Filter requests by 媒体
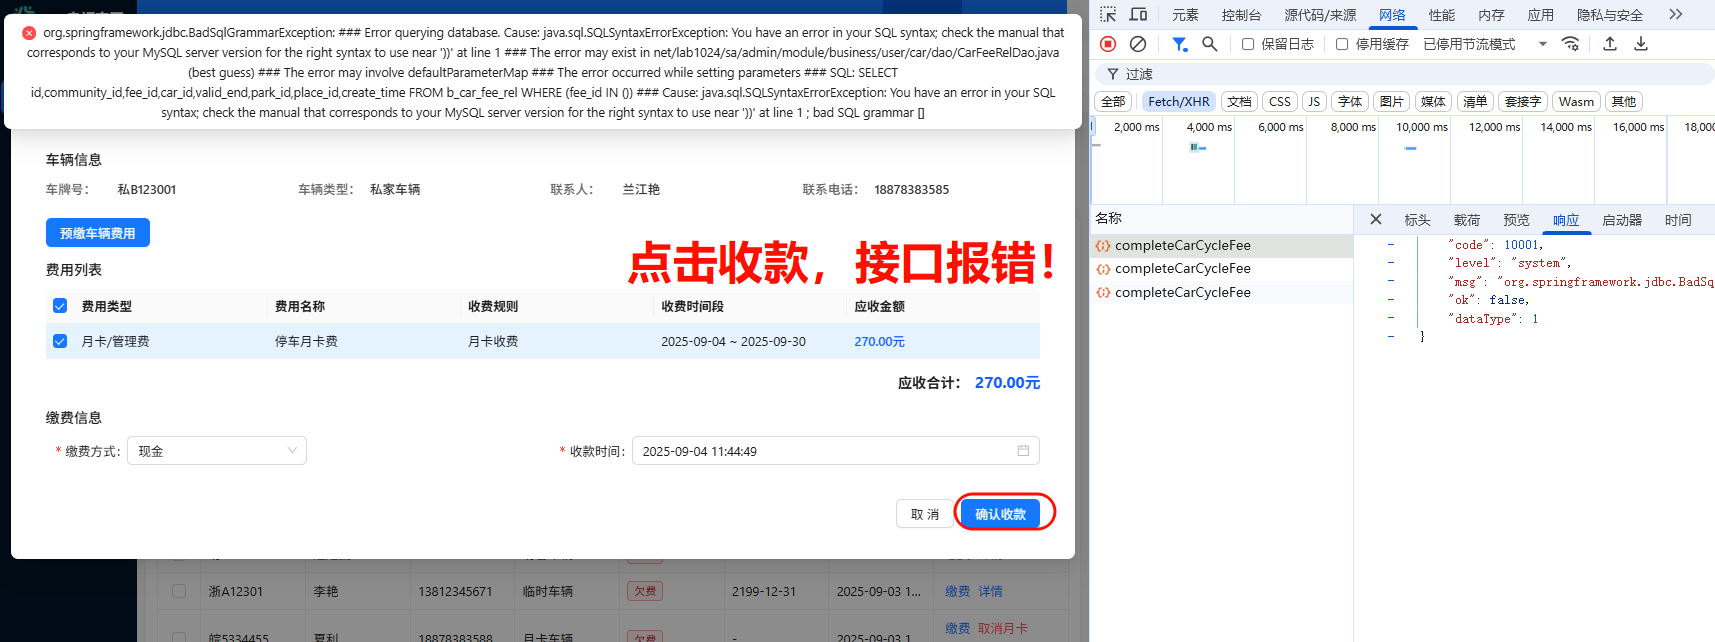This screenshot has width=1715, height=642. (1433, 102)
